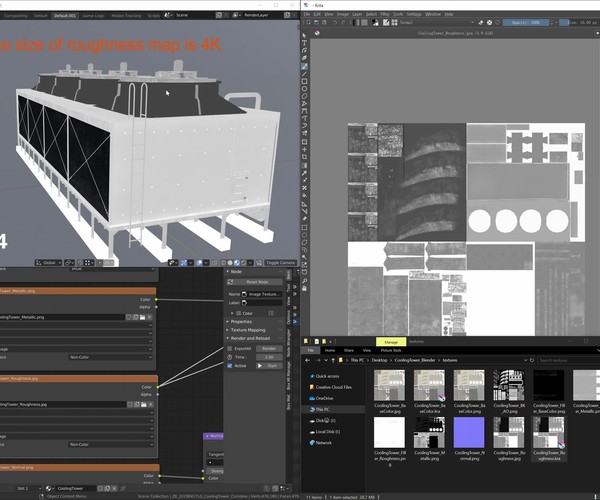
Task: Switch to the Picture Tools tab in Explorer
Action: click(x=391, y=350)
